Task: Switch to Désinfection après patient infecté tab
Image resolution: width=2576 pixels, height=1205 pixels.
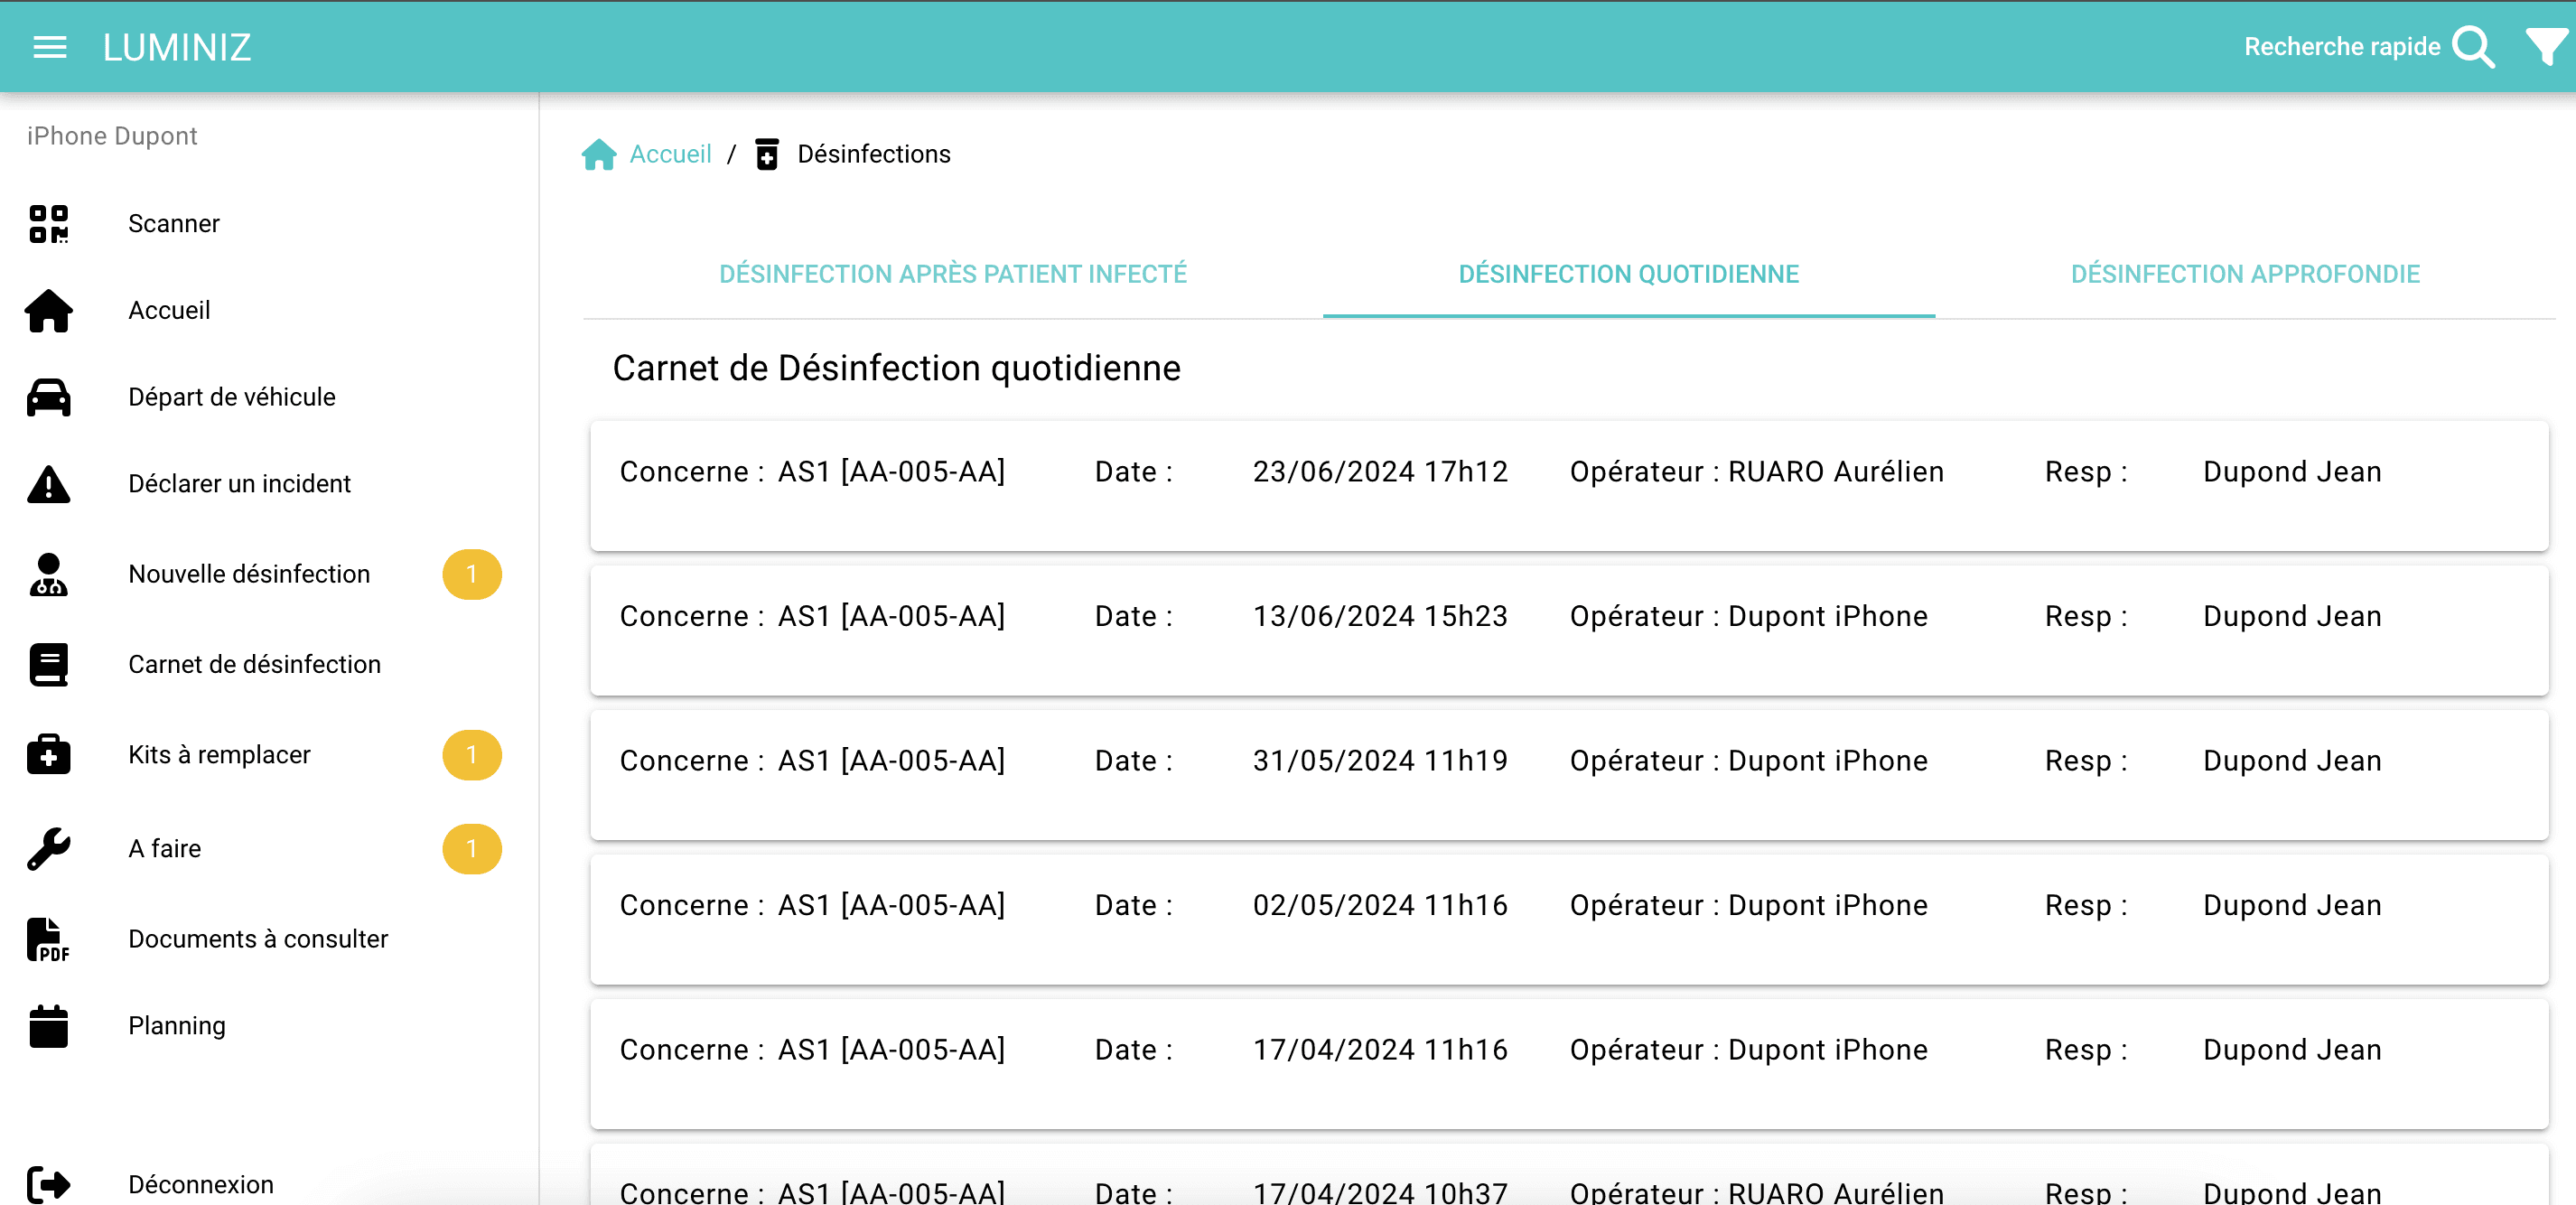Action: [953, 273]
